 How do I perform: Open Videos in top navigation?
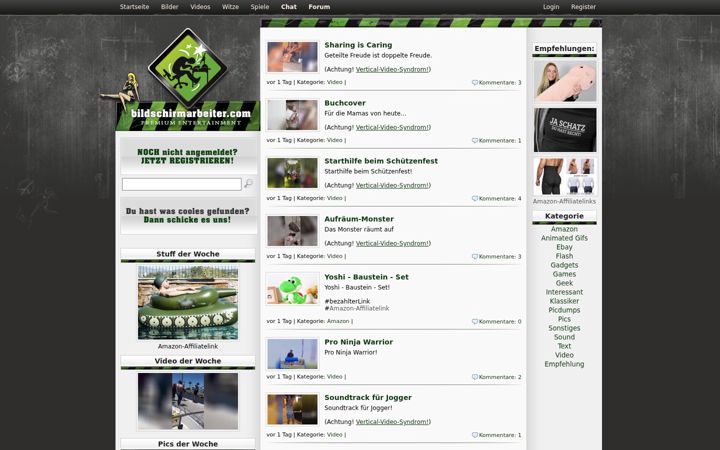click(x=200, y=7)
